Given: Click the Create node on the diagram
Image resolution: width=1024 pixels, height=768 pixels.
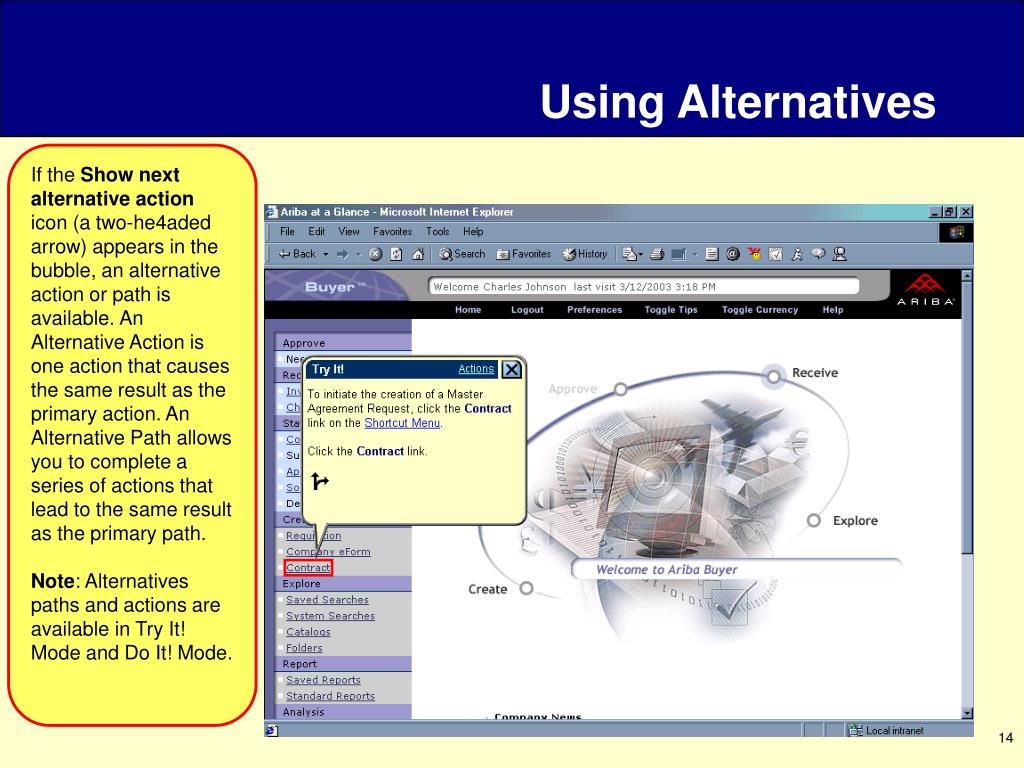Looking at the screenshot, I should 526,588.
